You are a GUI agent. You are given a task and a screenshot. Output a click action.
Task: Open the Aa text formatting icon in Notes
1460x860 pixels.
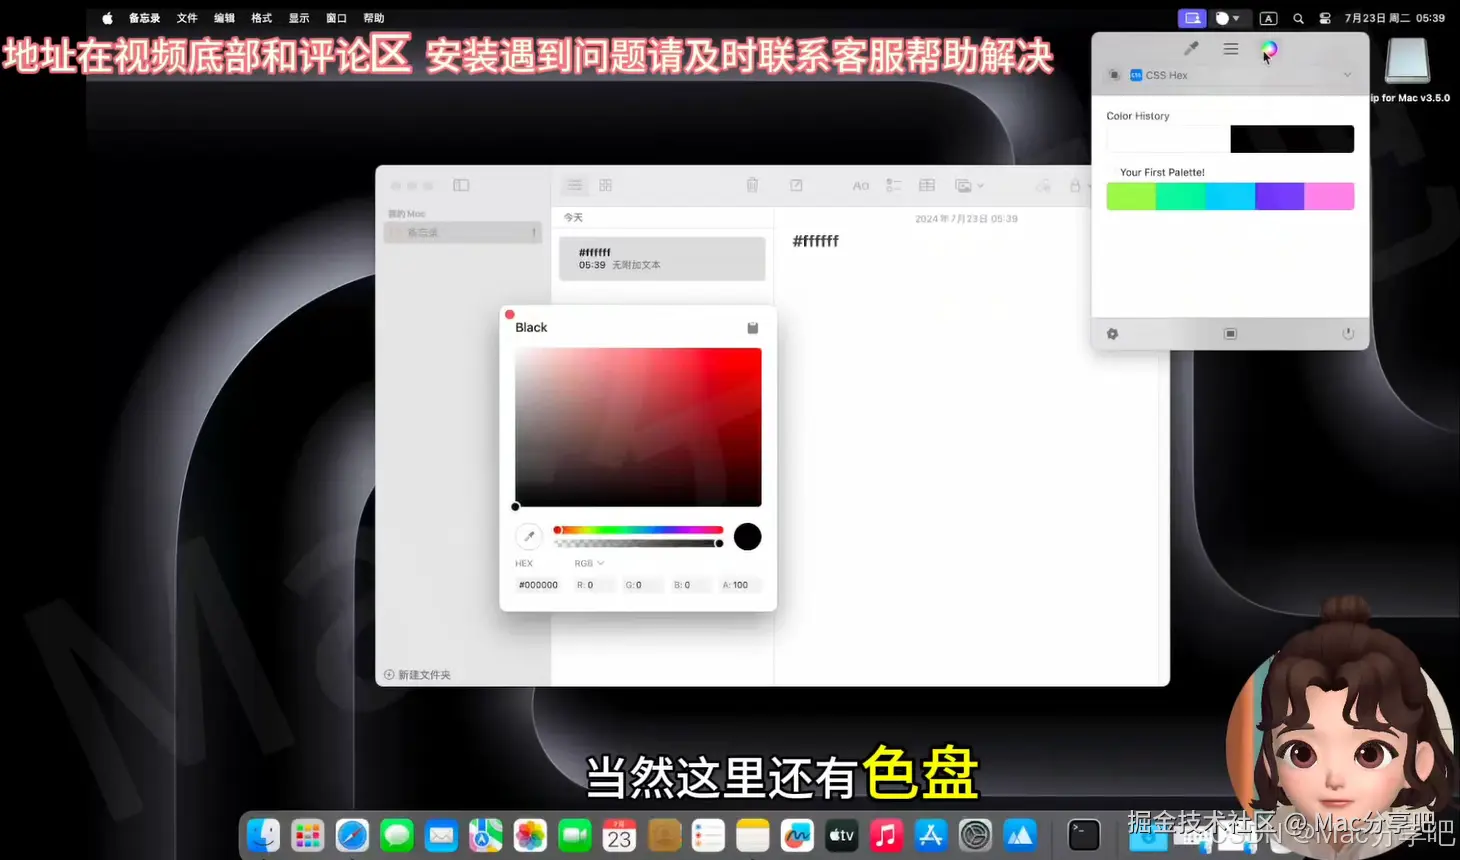click(x=861, y=185)
